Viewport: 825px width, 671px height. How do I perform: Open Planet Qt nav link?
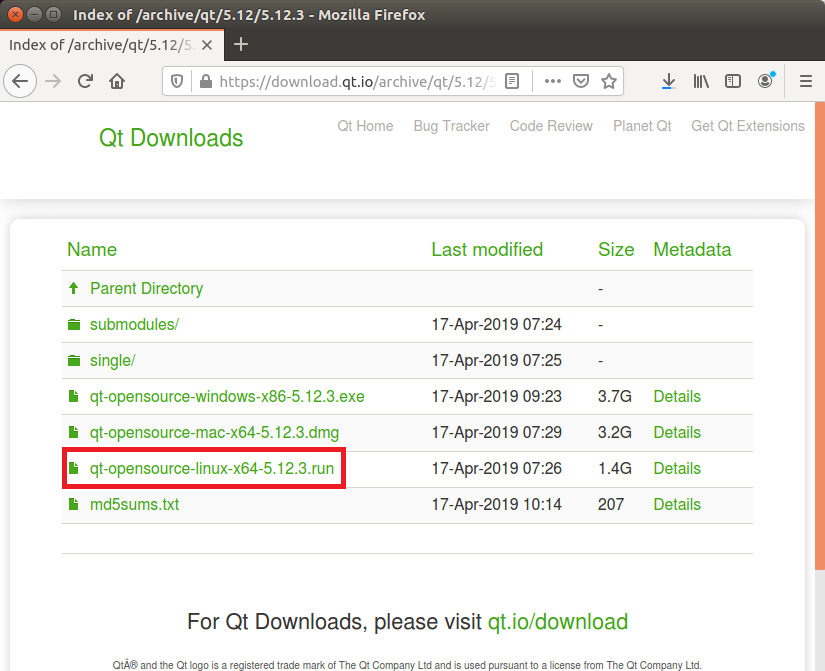click(x=642, y=126)
